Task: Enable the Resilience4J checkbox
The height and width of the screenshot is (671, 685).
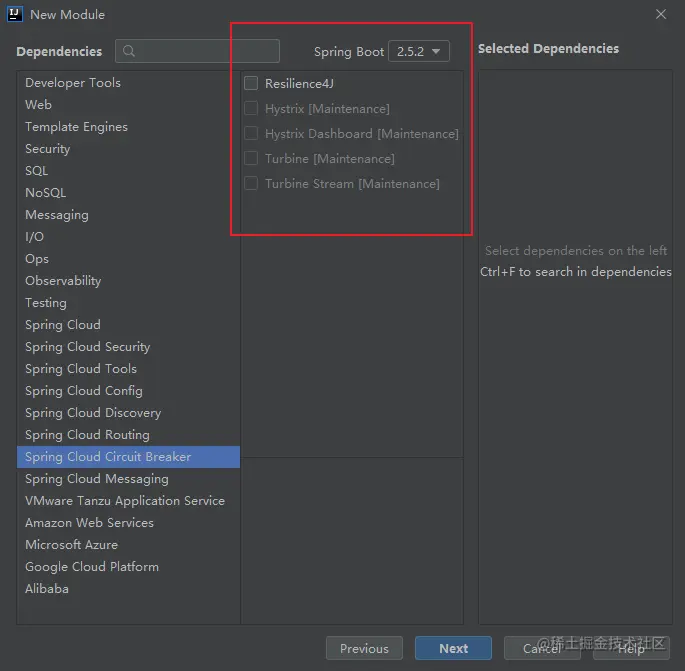Action: (251, 83)
